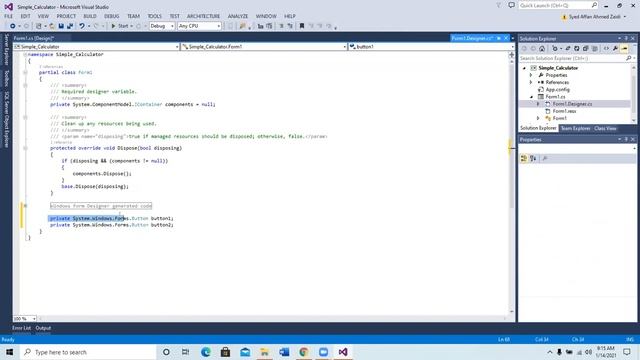Click Sync with Active Document icon
The image size is (640, 360).
[x=567, y=49]
